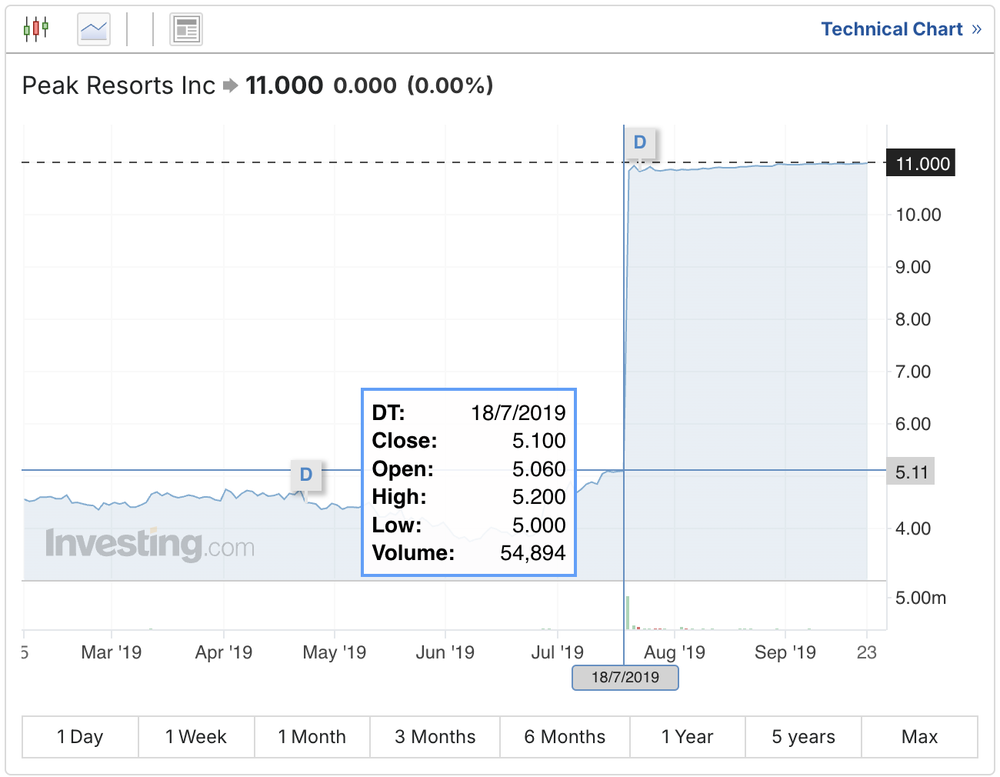Select the area chart type icon
Screen dimensions: 1000x777
coord(94,29)
